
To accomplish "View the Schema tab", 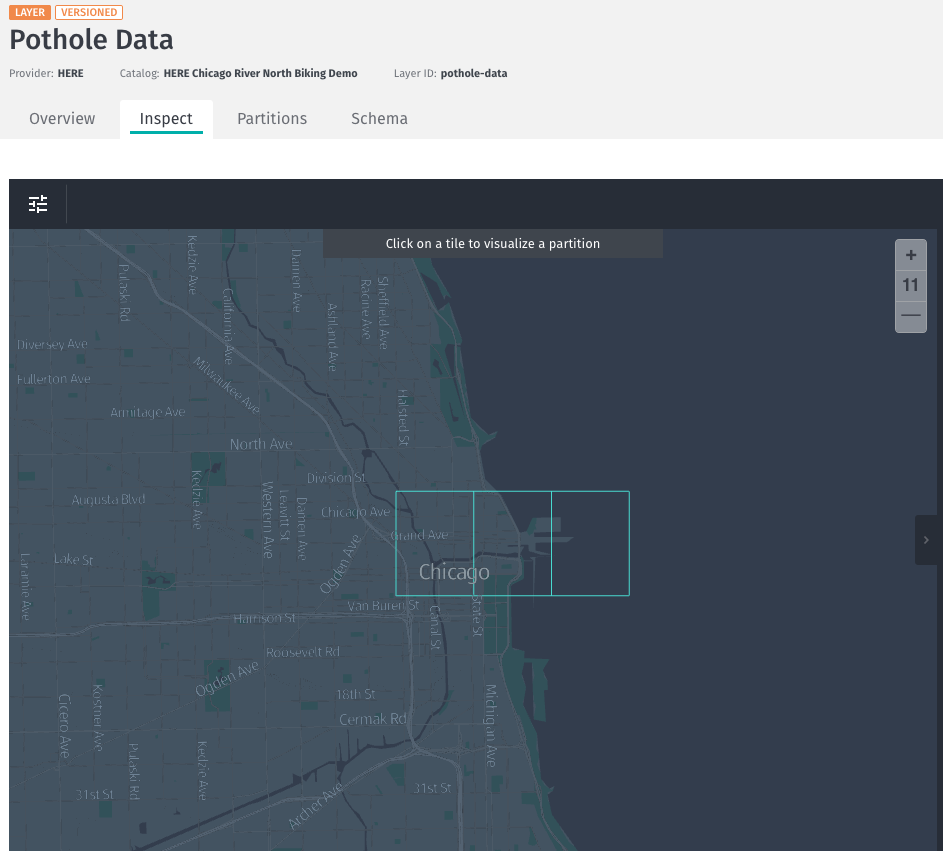I will [379, 118].
